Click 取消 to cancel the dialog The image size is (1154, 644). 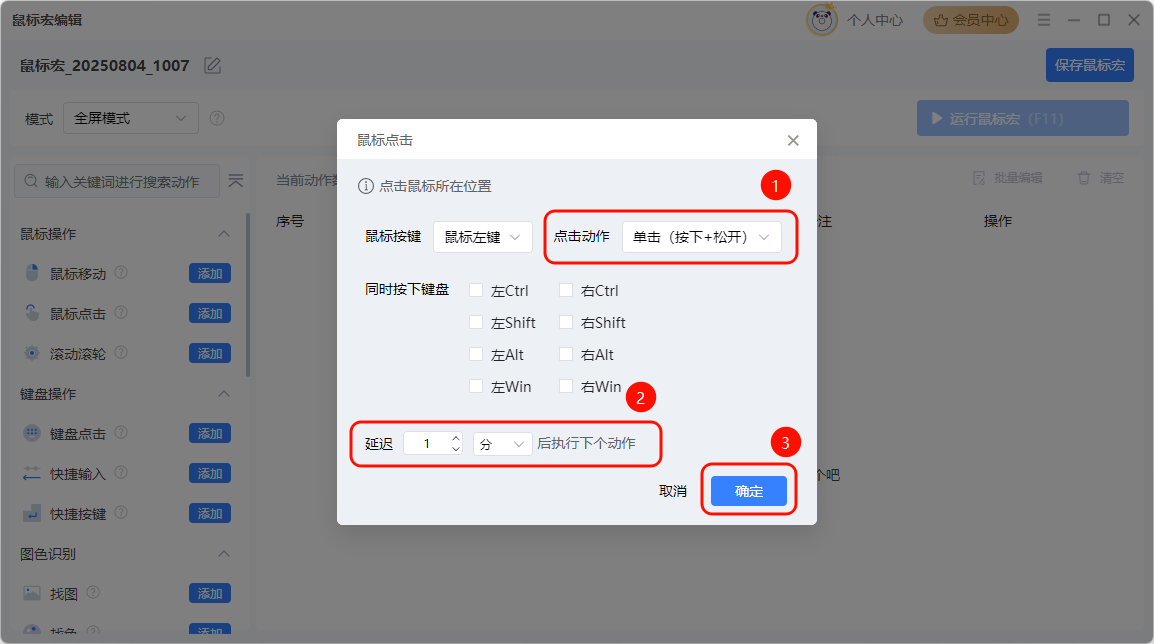[x=673, y=491]
